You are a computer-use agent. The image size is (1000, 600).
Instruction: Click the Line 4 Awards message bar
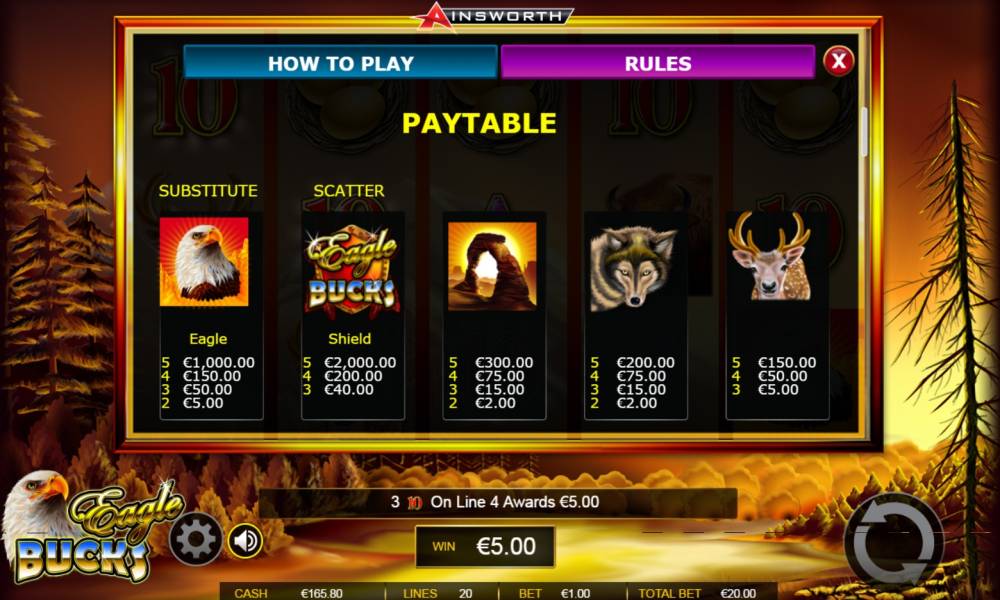497,502
